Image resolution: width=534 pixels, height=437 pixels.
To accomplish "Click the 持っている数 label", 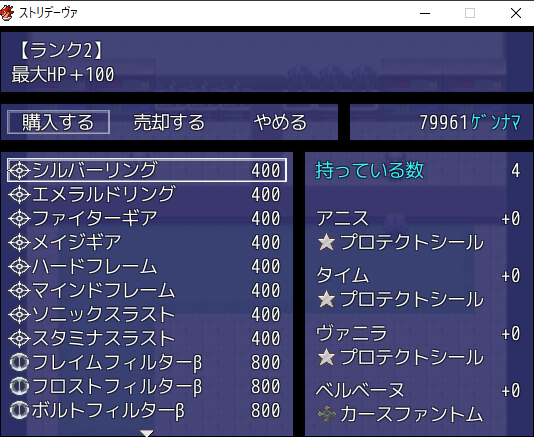I will pyautogui.click(x=370, y=170).
